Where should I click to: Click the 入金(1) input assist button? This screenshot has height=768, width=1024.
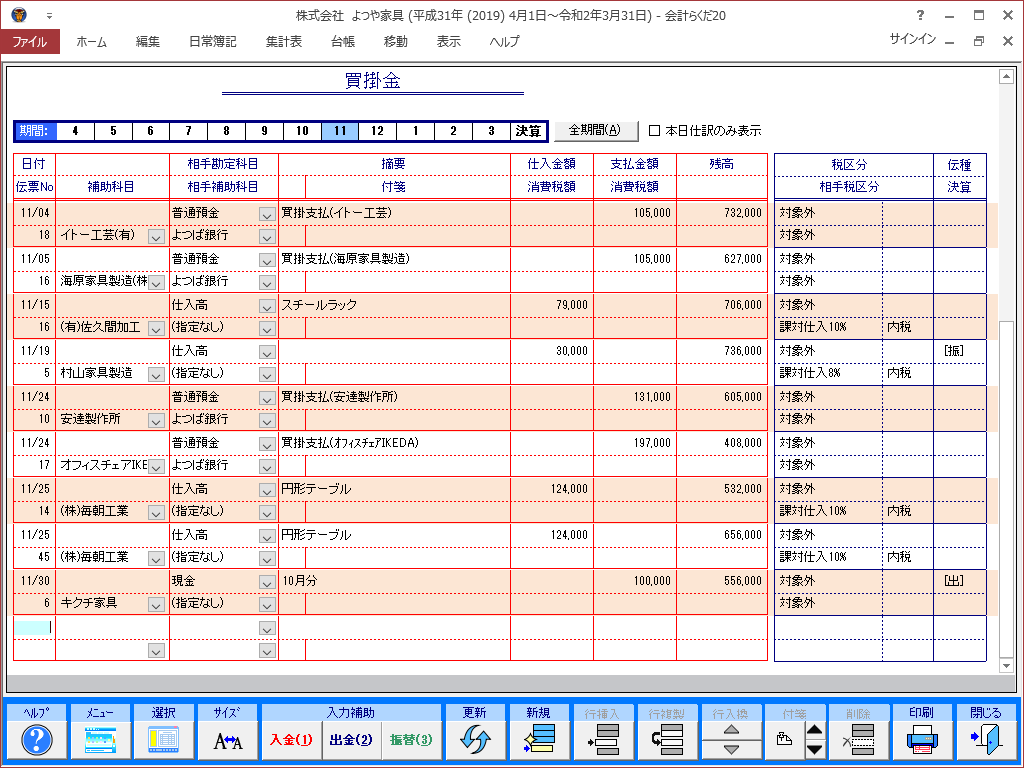[291, 740]
